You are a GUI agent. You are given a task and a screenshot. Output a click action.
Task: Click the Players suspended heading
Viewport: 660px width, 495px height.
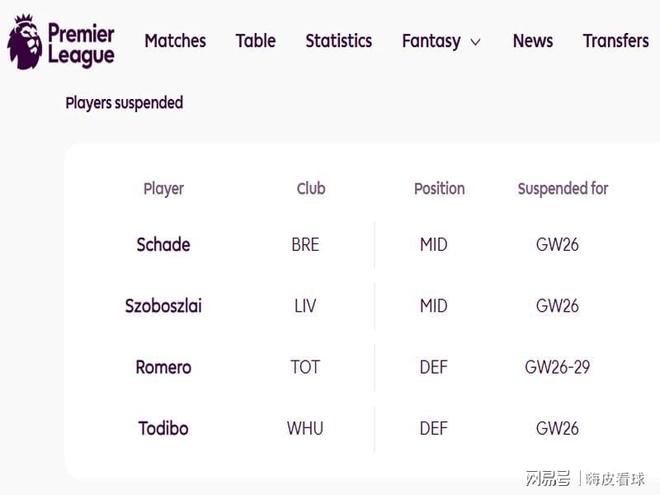124,103
